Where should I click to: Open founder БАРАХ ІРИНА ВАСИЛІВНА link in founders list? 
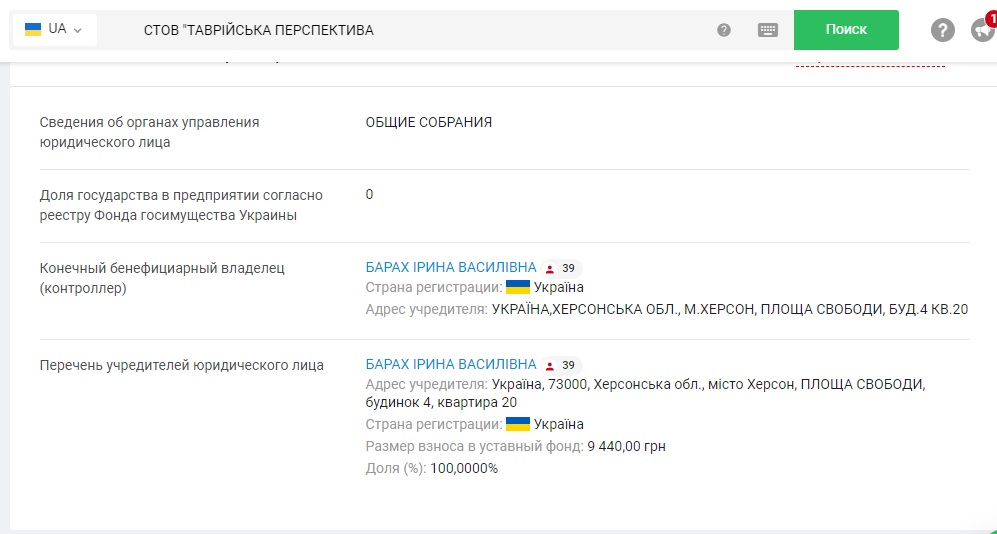coord(451,365)
